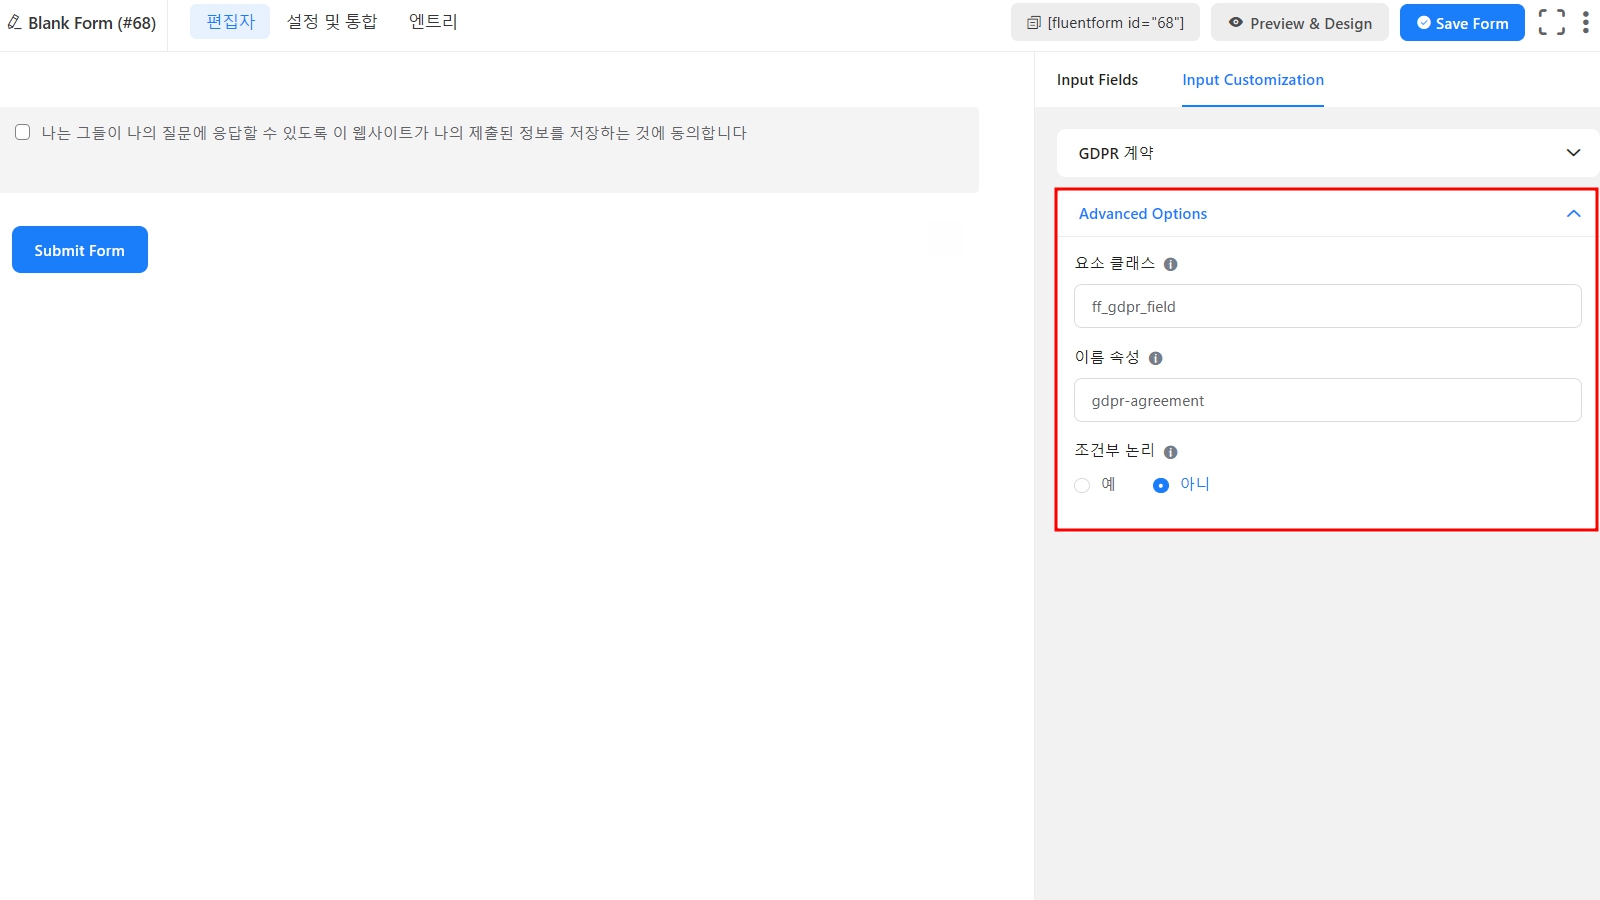Click the info icon next to 요소 클래스
The width and height of the screenshot is (1600, 900).
pyautogui.click(x=1170, y=264)
